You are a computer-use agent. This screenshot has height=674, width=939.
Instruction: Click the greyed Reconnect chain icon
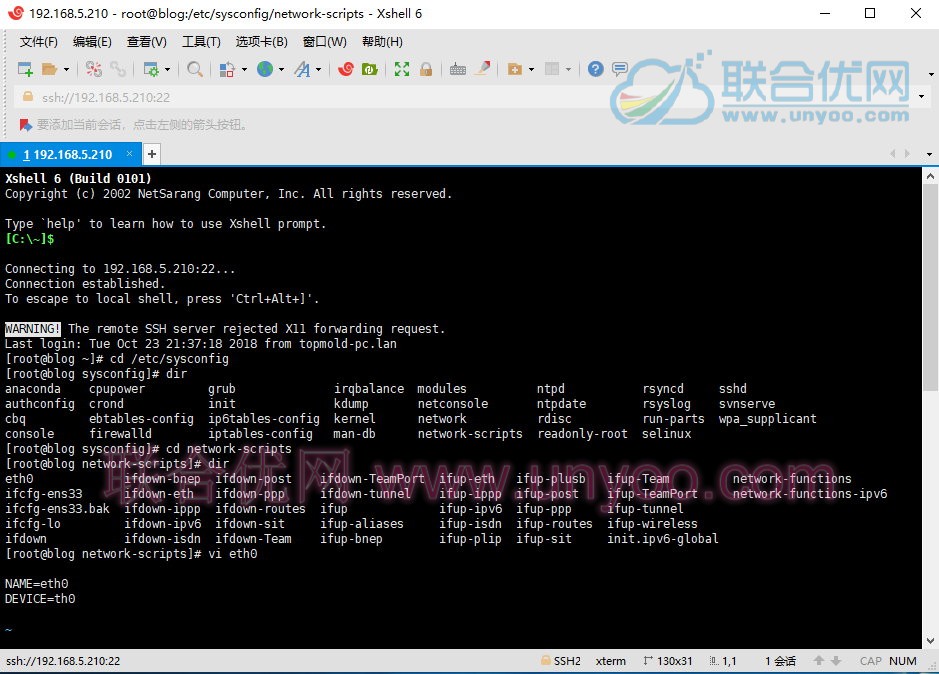117,69
